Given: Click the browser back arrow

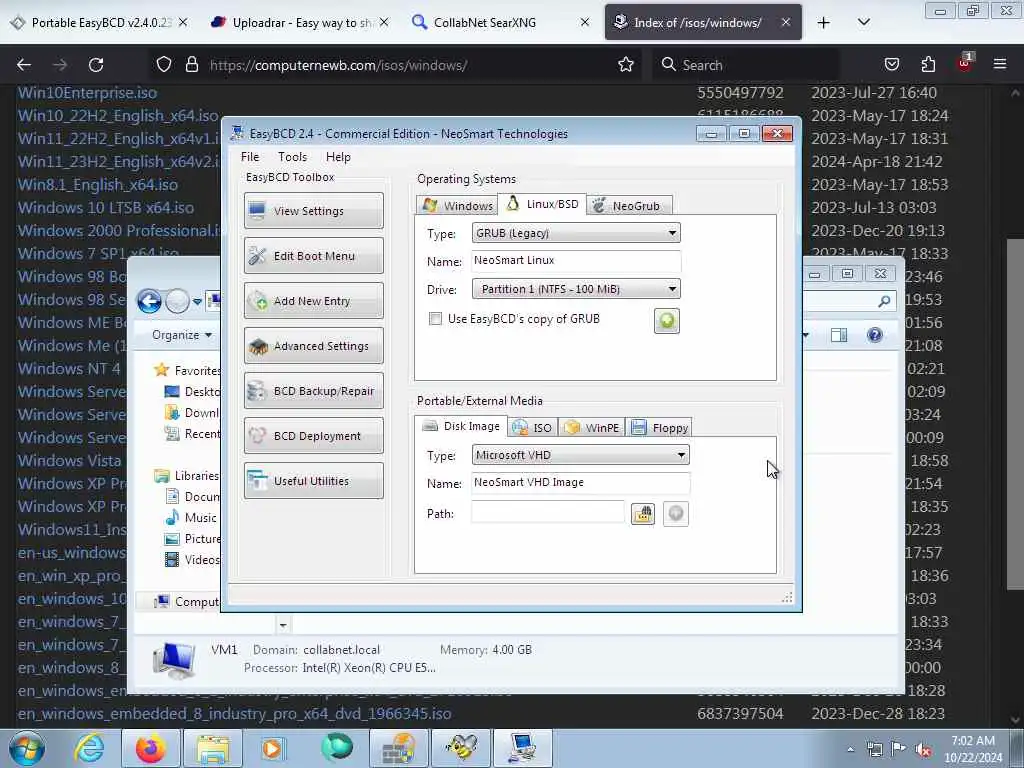Looking at the screenshot, I should 24,65.
